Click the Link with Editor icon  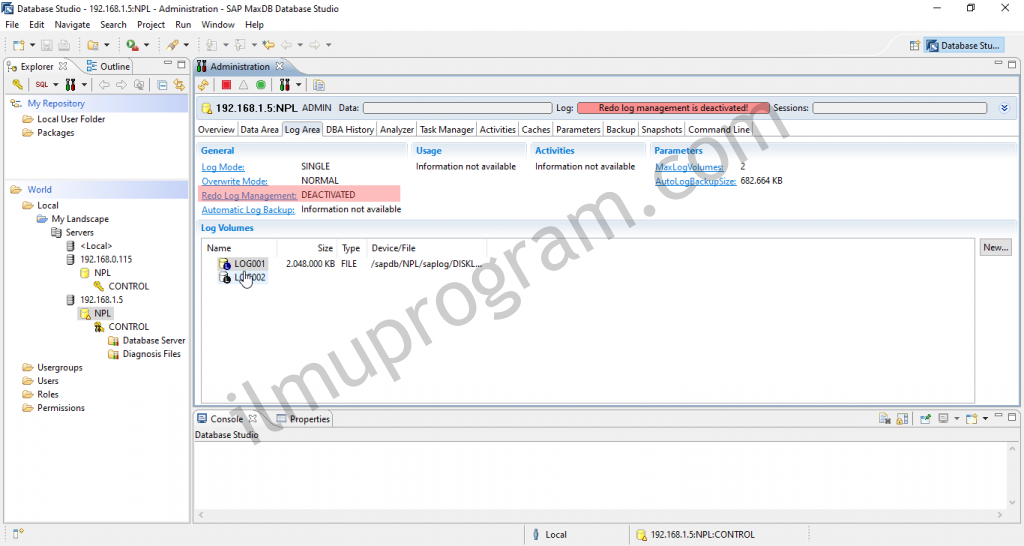click(179, 85)
